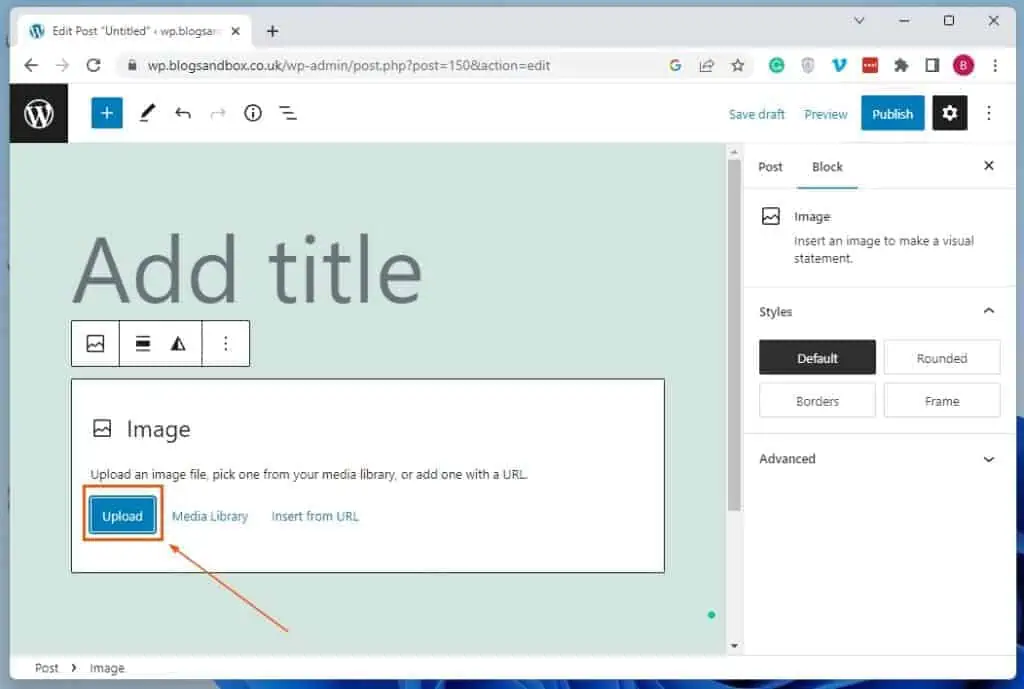Screen dimensions: 1024x689
Task: Undo the last action
Action: pyautogui.click(x=183, y=113)
